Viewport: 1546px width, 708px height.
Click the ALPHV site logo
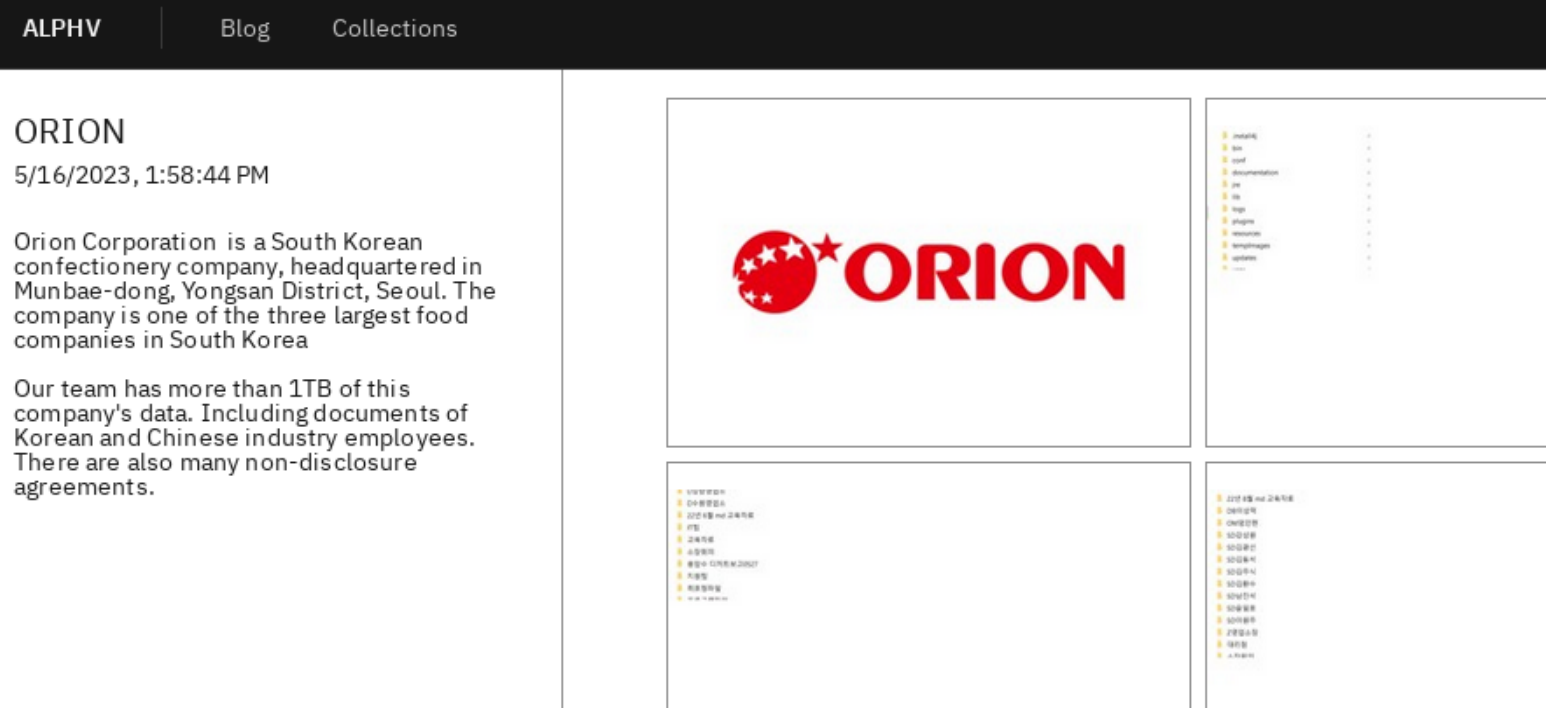(62, 28)
